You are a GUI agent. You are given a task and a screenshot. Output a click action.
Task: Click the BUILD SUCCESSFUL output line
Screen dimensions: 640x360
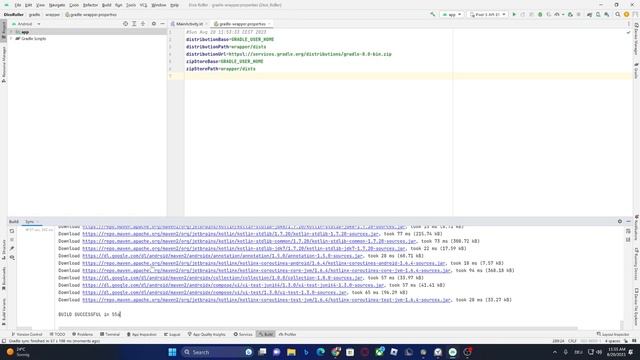coord(90,315)
